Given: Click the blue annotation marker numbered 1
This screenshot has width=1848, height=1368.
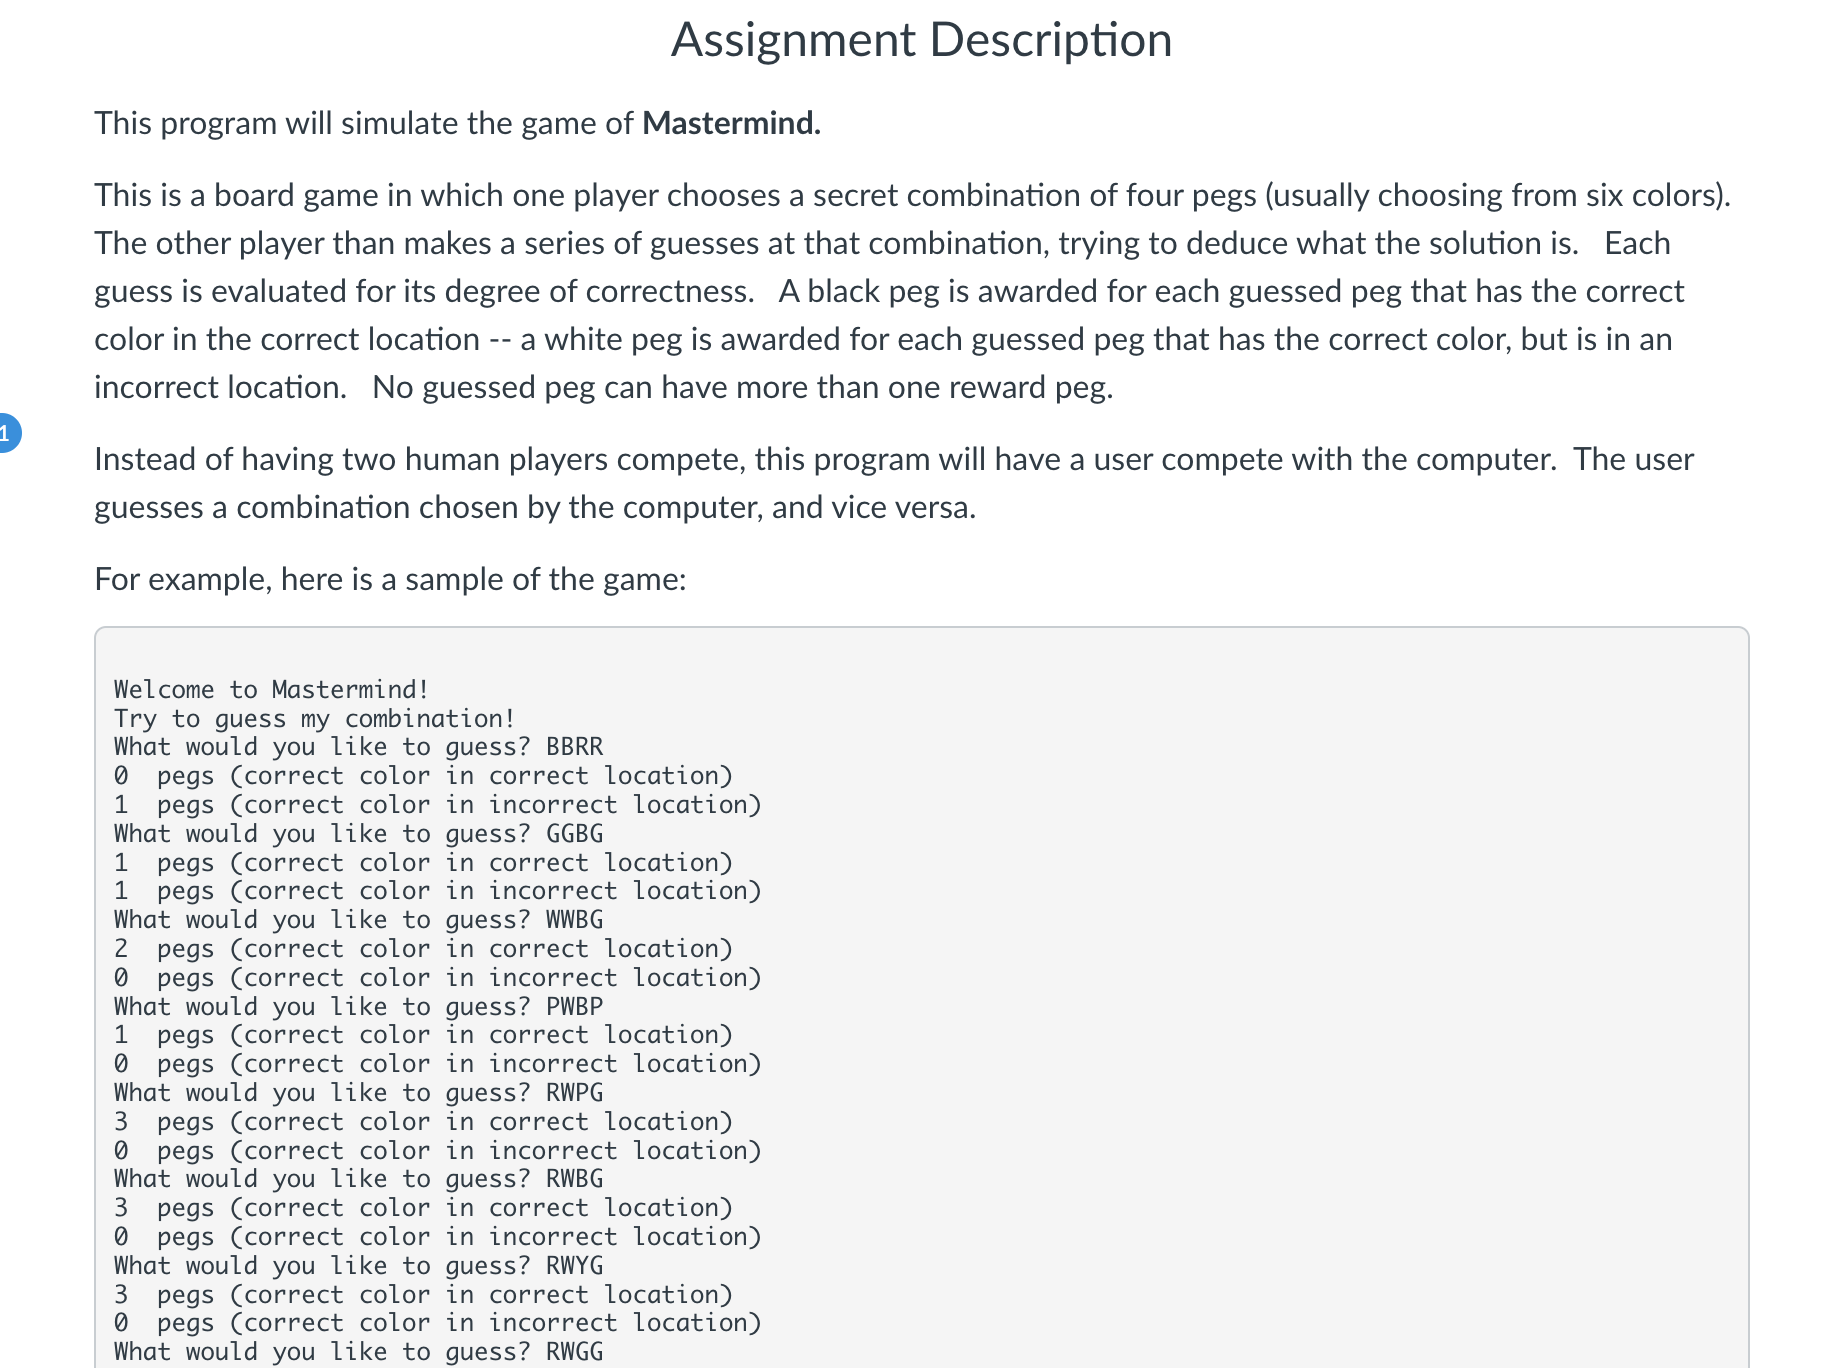Looking at the screenshot, I should pyautogui.click(x=6, y=432).
